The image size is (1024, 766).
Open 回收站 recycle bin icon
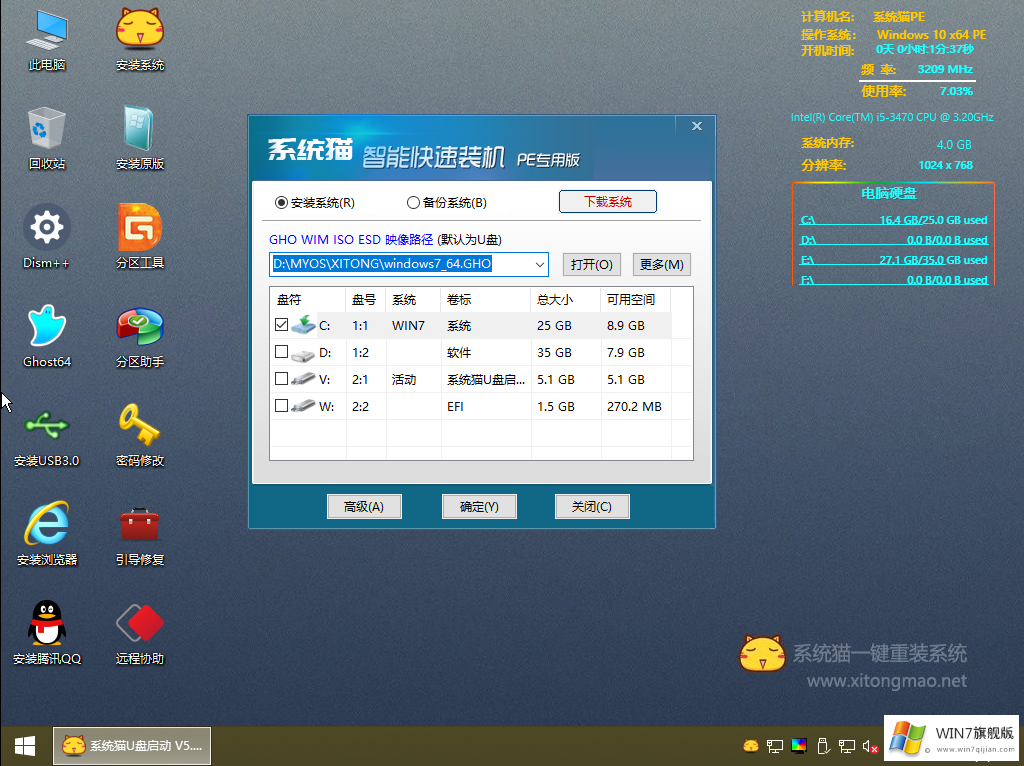coord(46,138)
